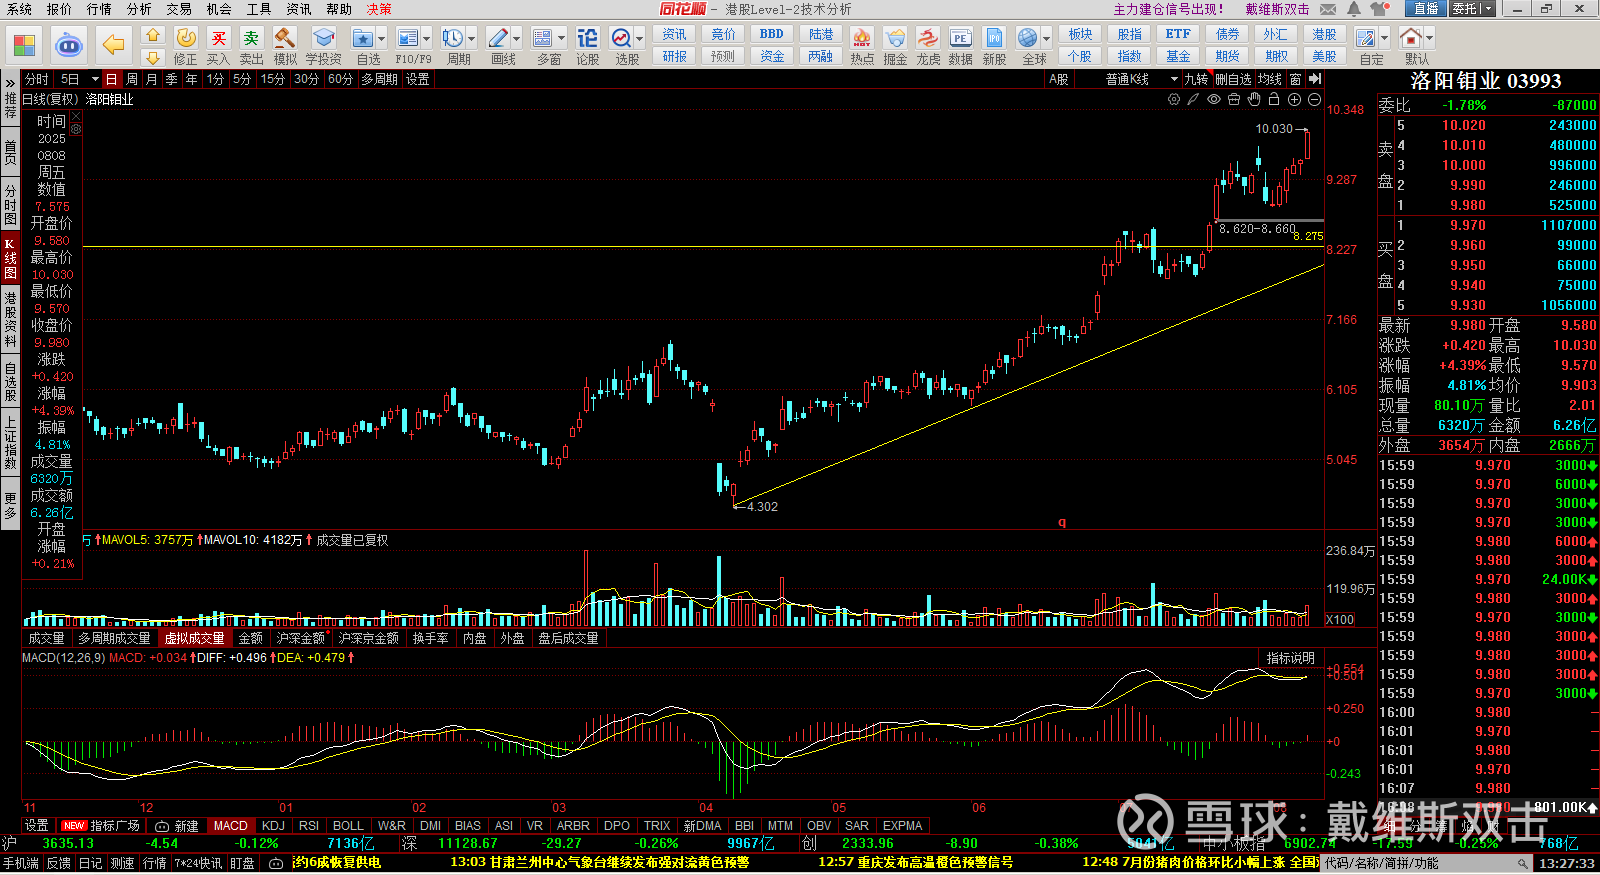Select the hand pan tool icon
This screenshot has height=875, width=1600.
(x=1253, y=99)
